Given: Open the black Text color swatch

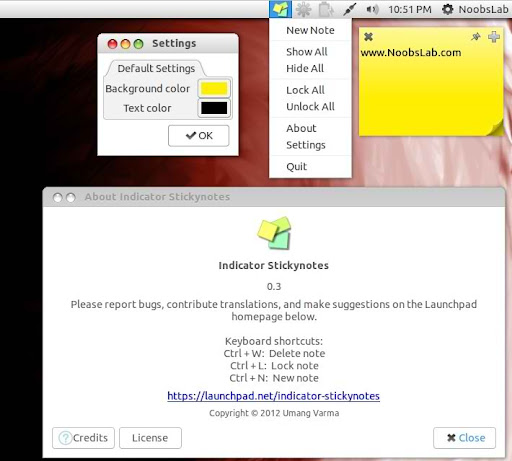Looking at the screenshot, I should [214, 108].
